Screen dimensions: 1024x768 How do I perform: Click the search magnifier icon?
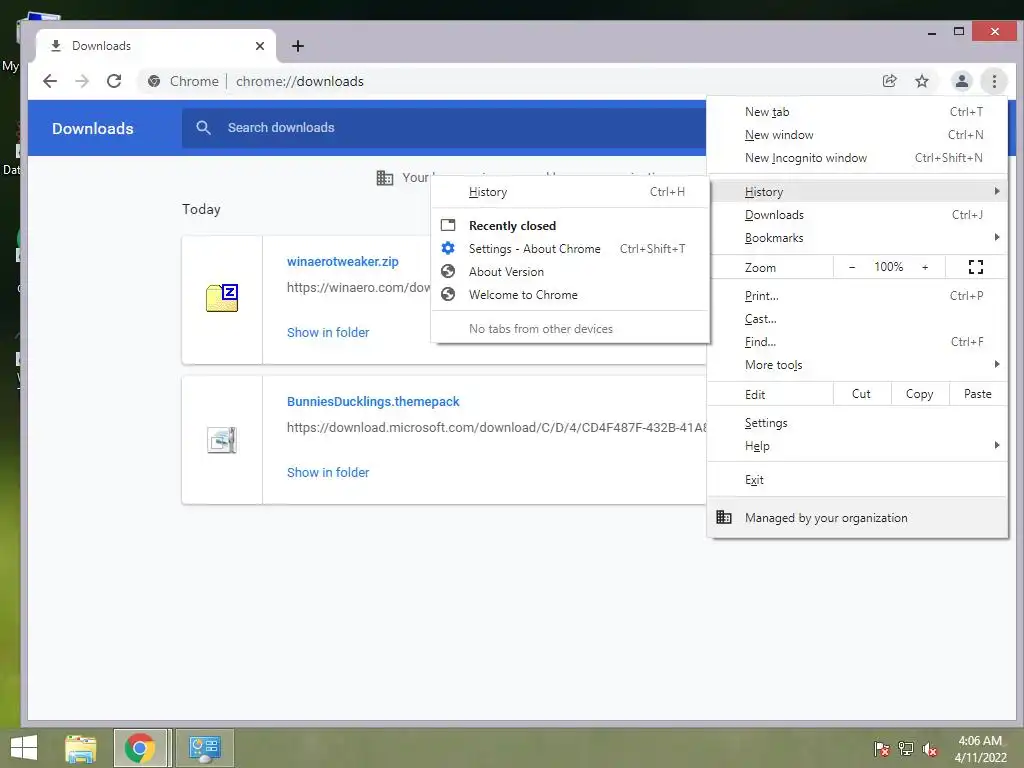tap(203, 127)
